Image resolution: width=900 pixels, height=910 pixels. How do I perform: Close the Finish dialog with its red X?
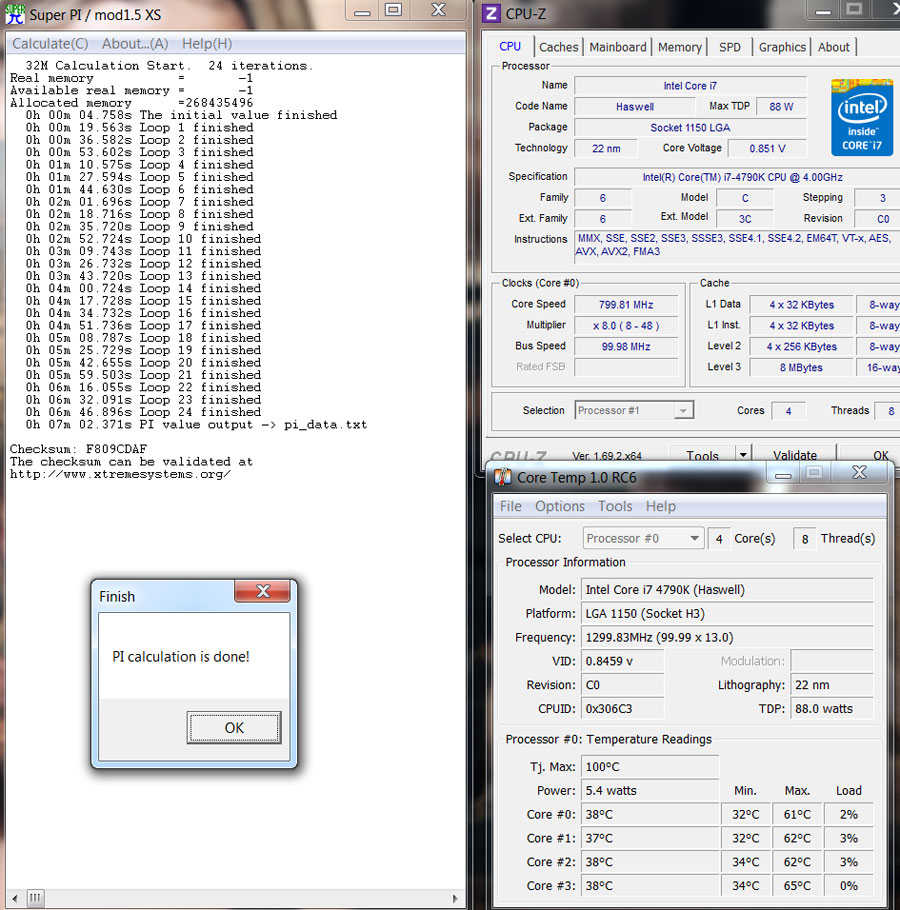point(262,591)
